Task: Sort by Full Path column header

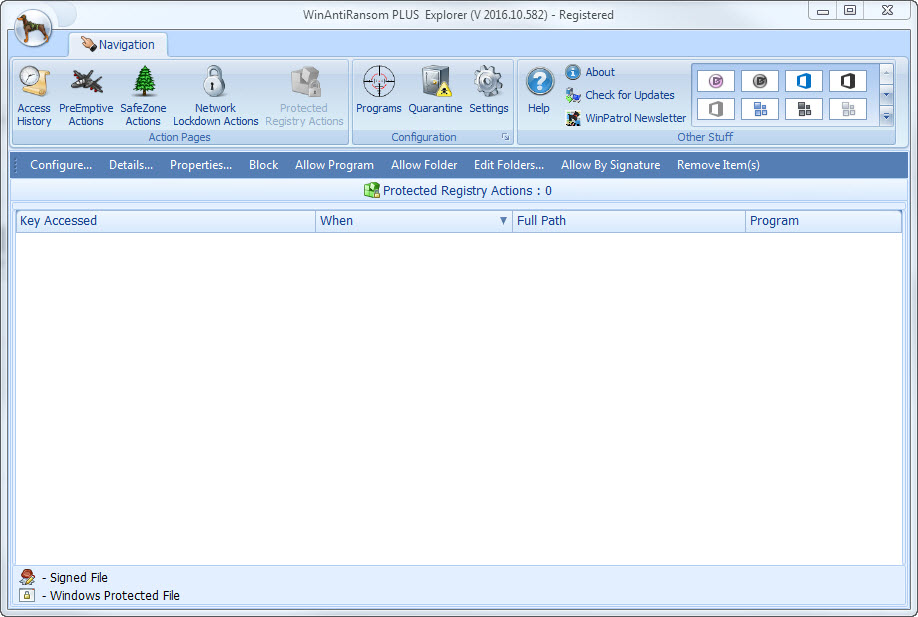Action: pyautogui.click(x=629, y=221)
